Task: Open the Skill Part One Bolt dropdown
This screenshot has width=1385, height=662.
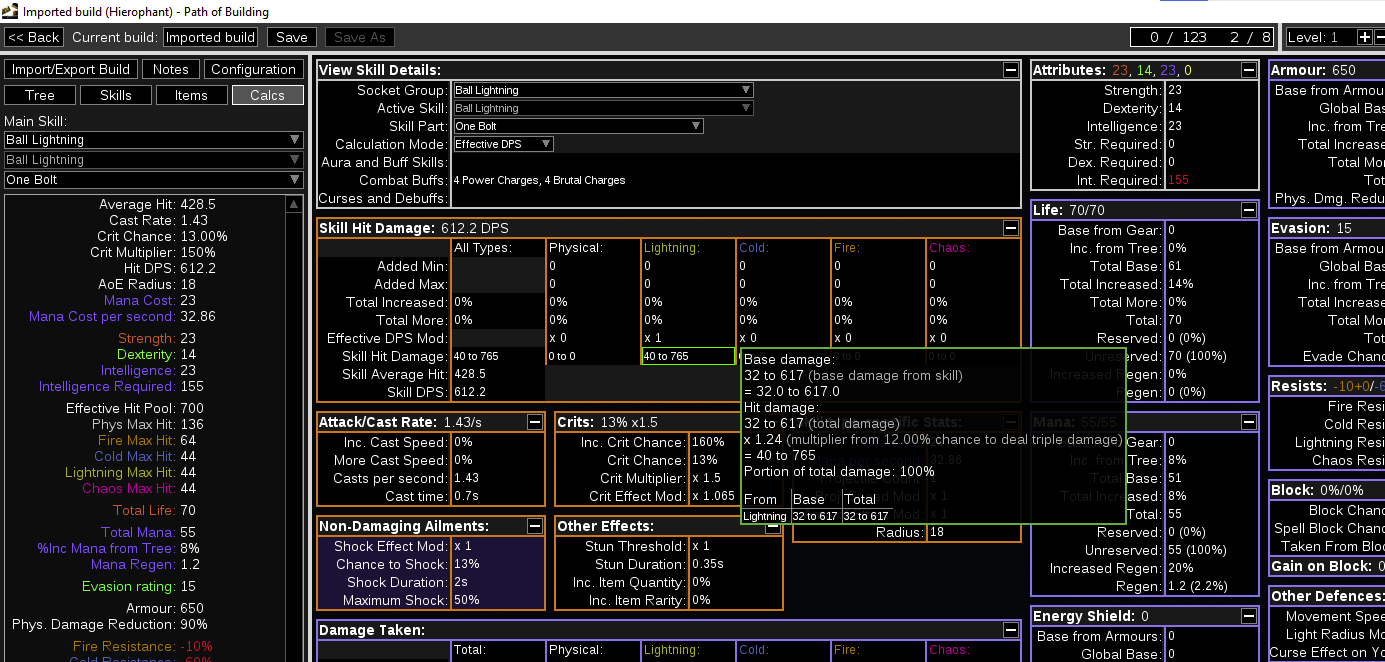Action: point(578,126)
